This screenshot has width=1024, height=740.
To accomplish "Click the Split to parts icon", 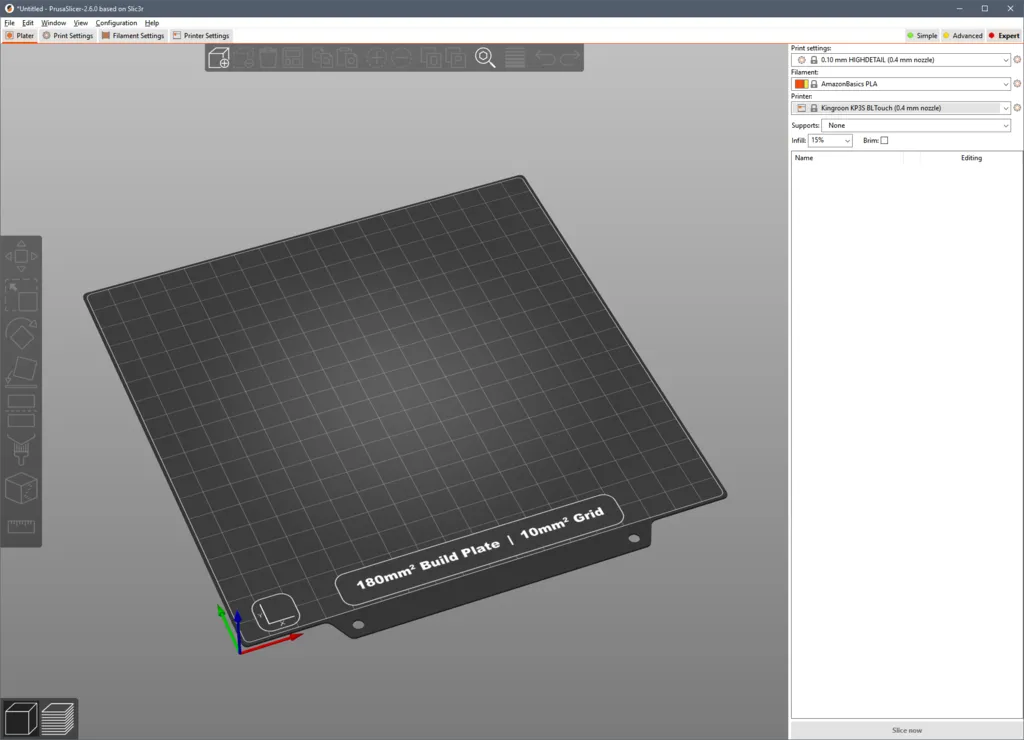I will (x=455, y=58).
